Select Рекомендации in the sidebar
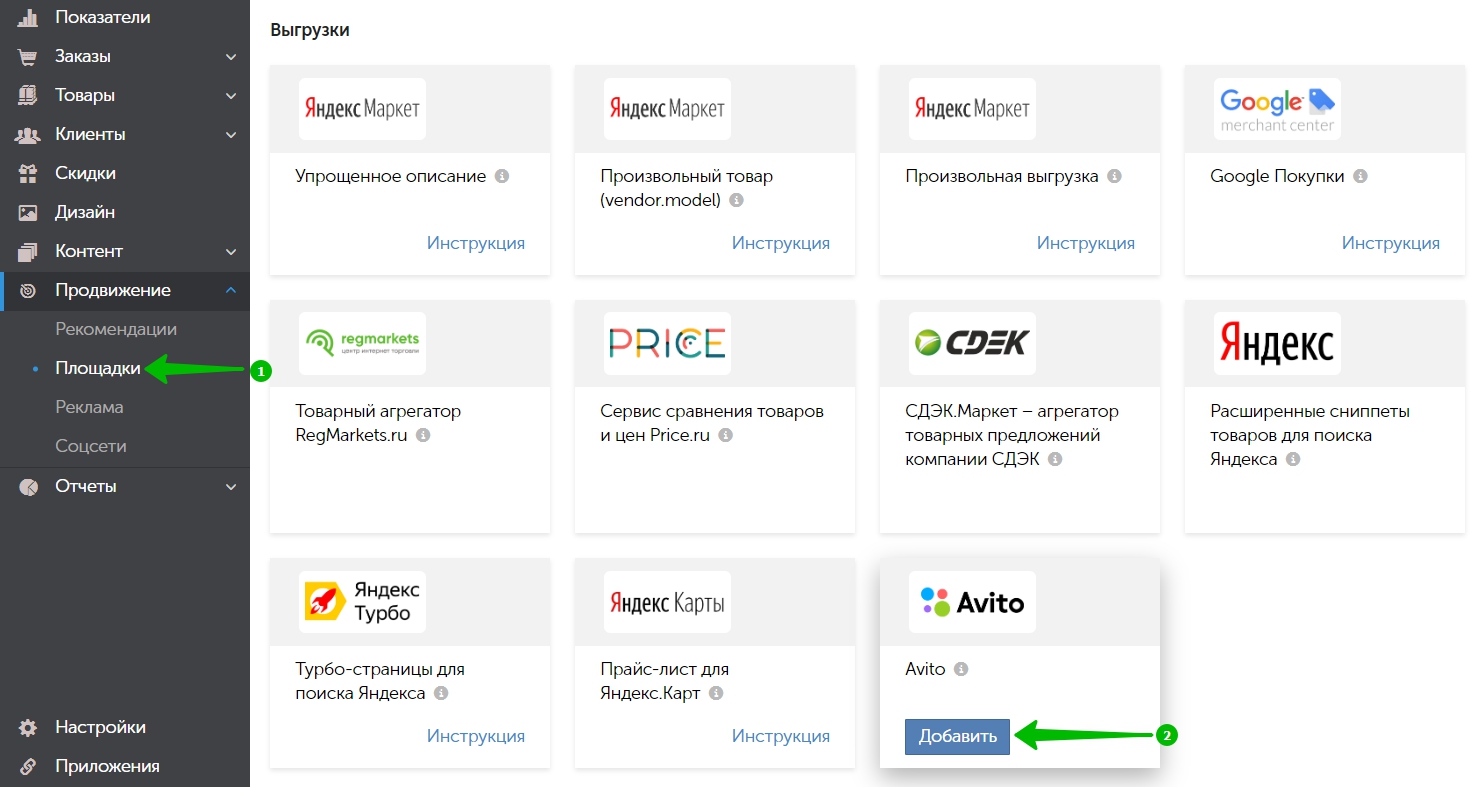 point(116,329)
